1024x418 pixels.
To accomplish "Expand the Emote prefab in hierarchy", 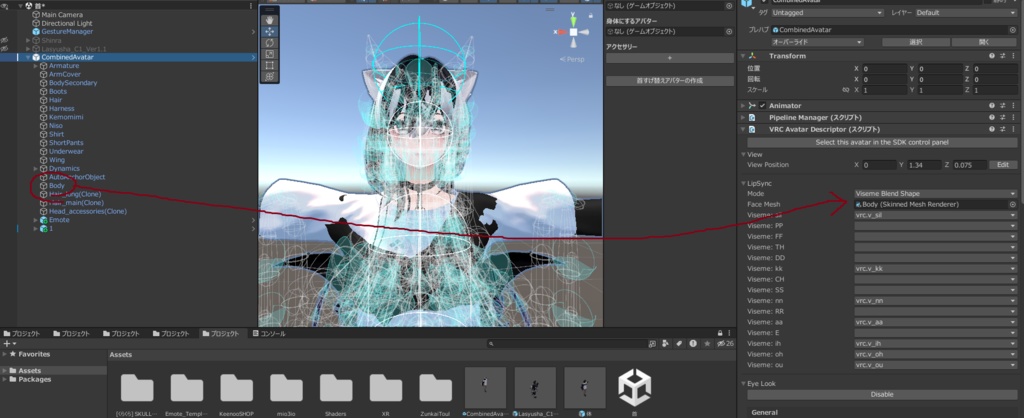I will point(37,220).
